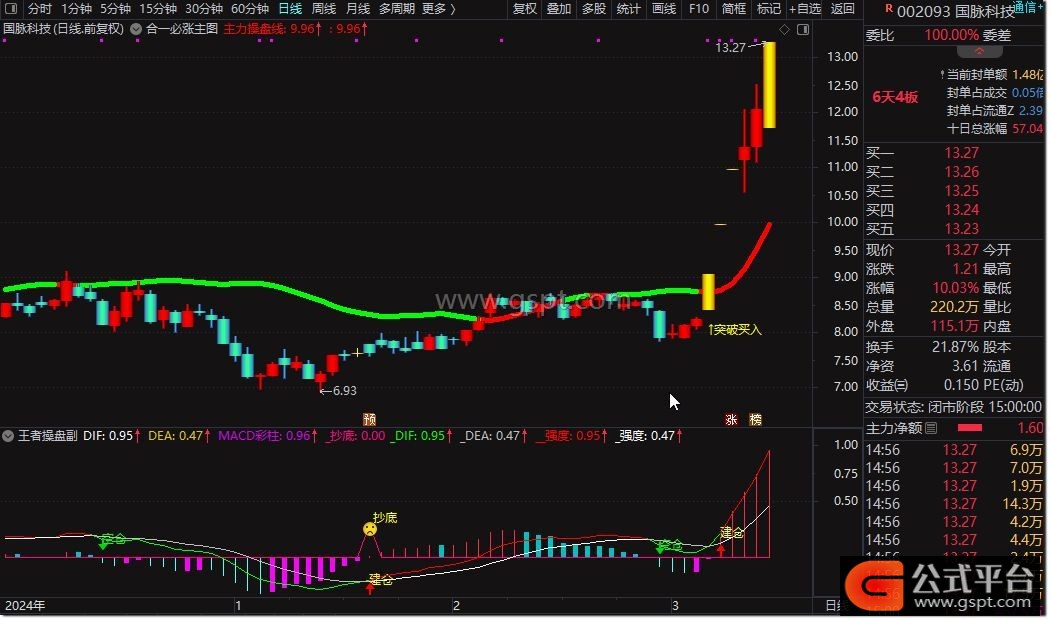
Task: Click the 王者操盘副 indicator name
Action: pos(48,436)
